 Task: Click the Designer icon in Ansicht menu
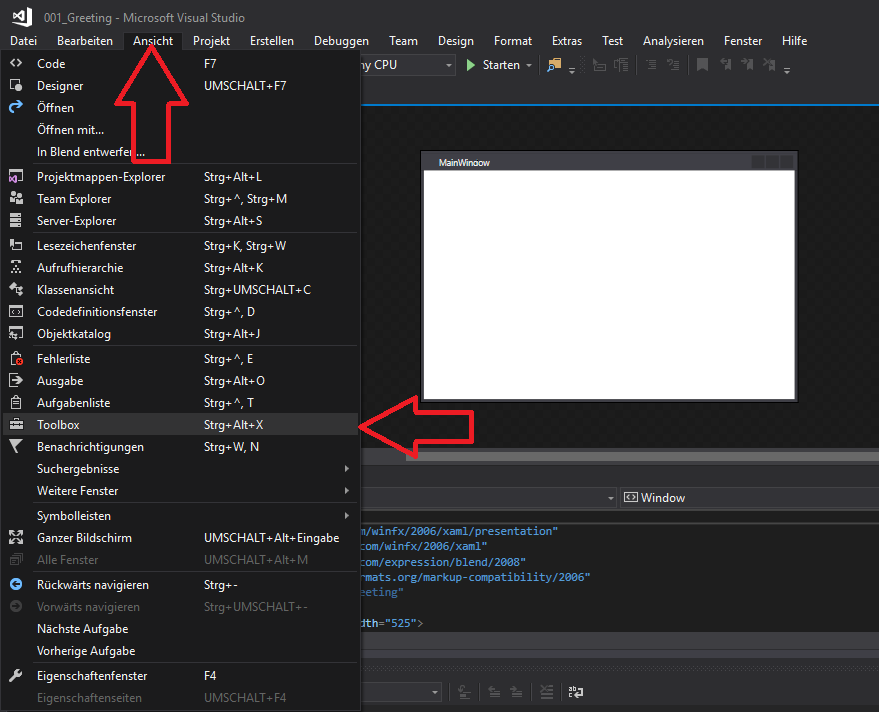(x=16, y=85)
